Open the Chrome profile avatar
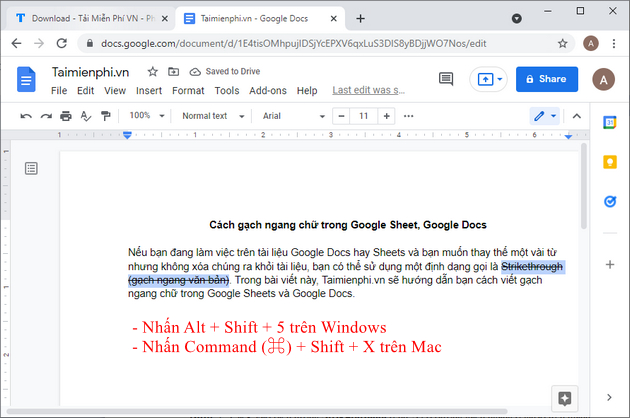The height and width of the screenshot is (418, 630). [591, 43]
